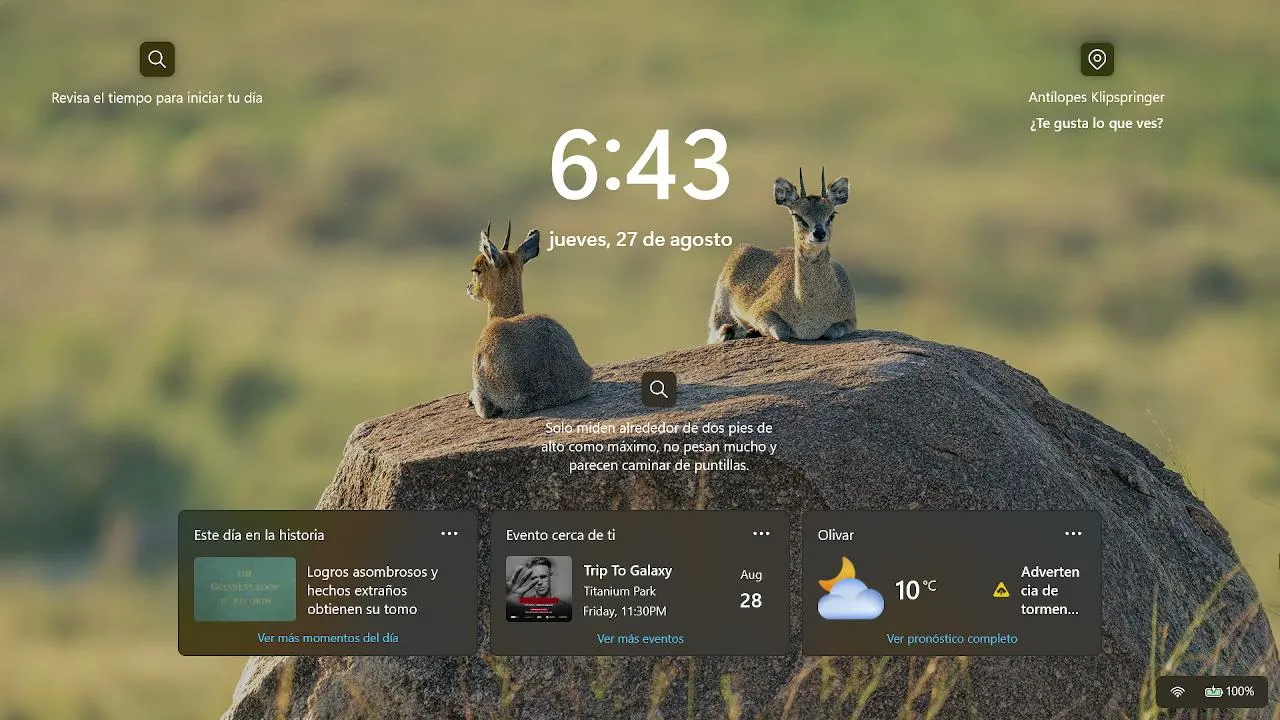The image size is (1280, 720).
Task: Click the Solo miden alrededor de dos pies text
Action: click(659, 446)
